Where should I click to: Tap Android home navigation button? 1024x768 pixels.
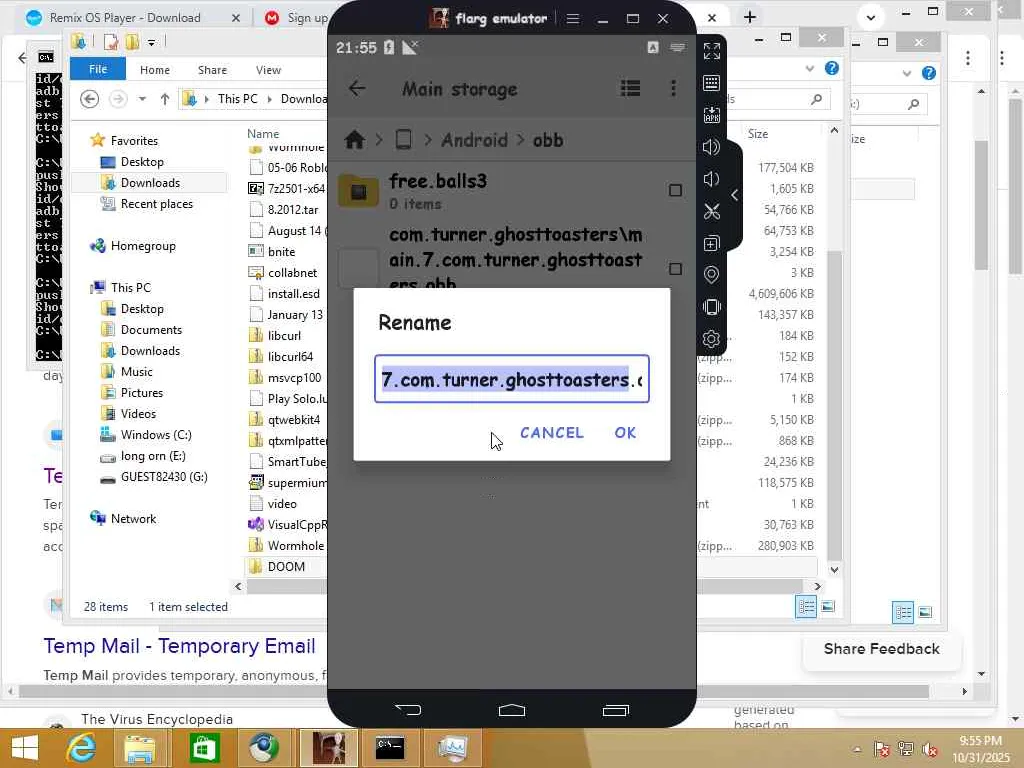tap(512, 710)
